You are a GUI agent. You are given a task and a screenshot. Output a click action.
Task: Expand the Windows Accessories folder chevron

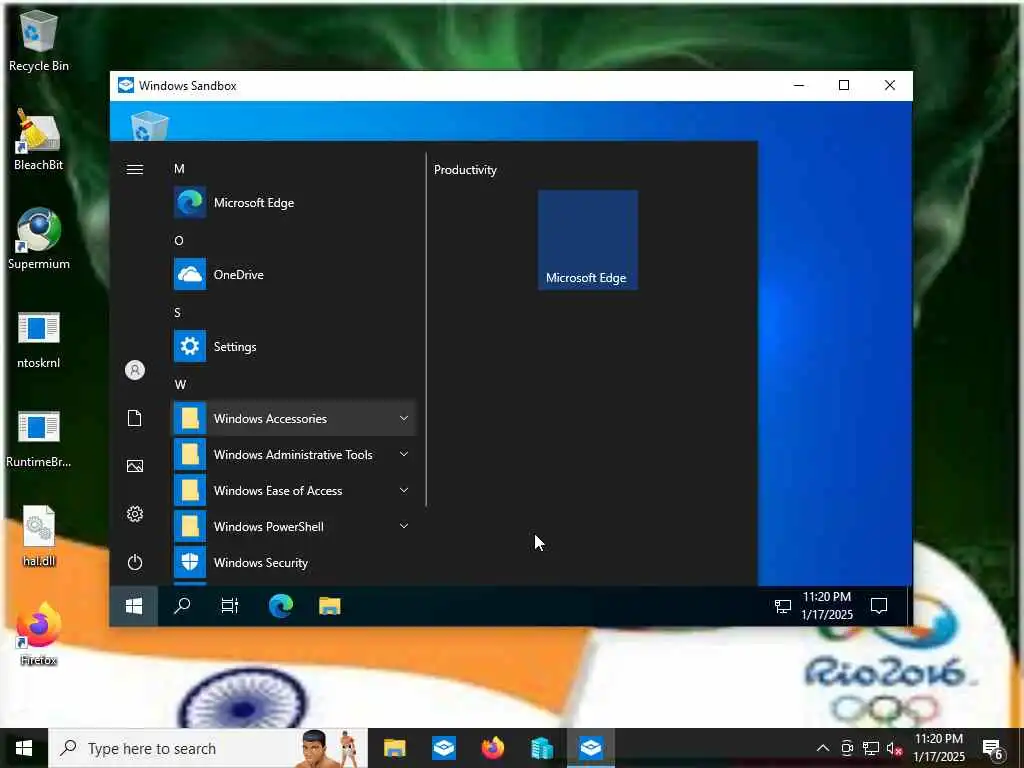(404, 418)
